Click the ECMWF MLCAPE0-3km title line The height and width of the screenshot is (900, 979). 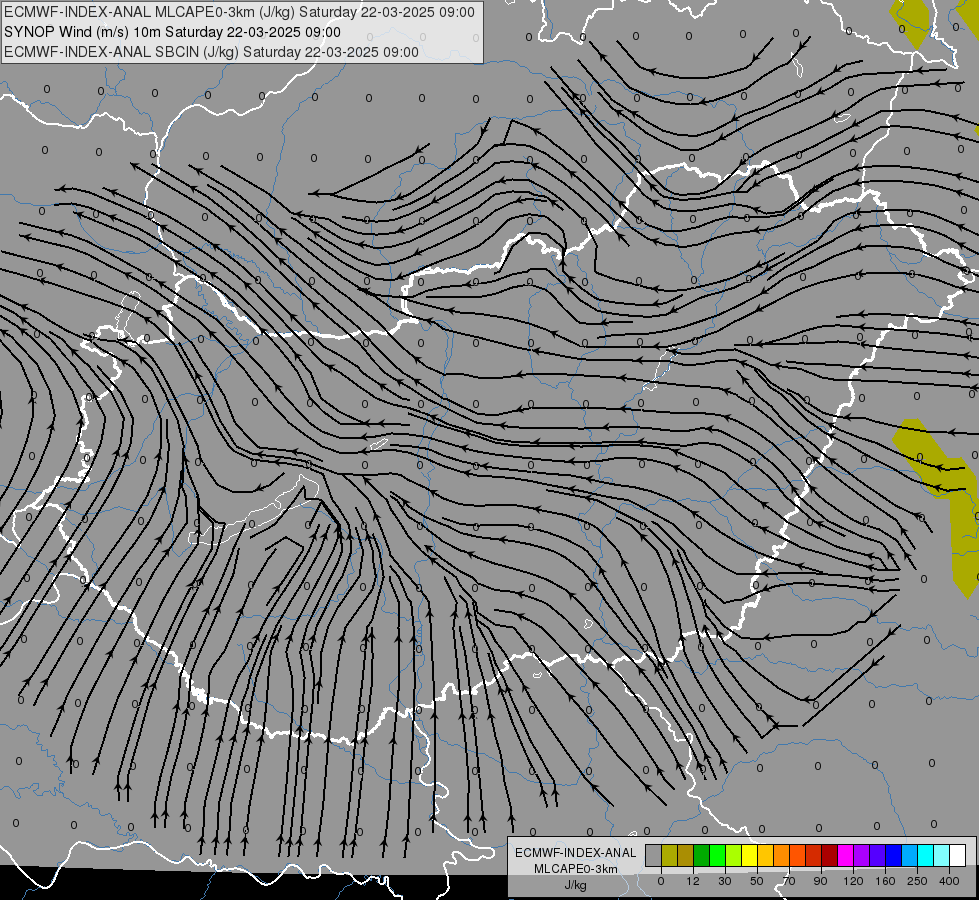(x=239, y=12)
